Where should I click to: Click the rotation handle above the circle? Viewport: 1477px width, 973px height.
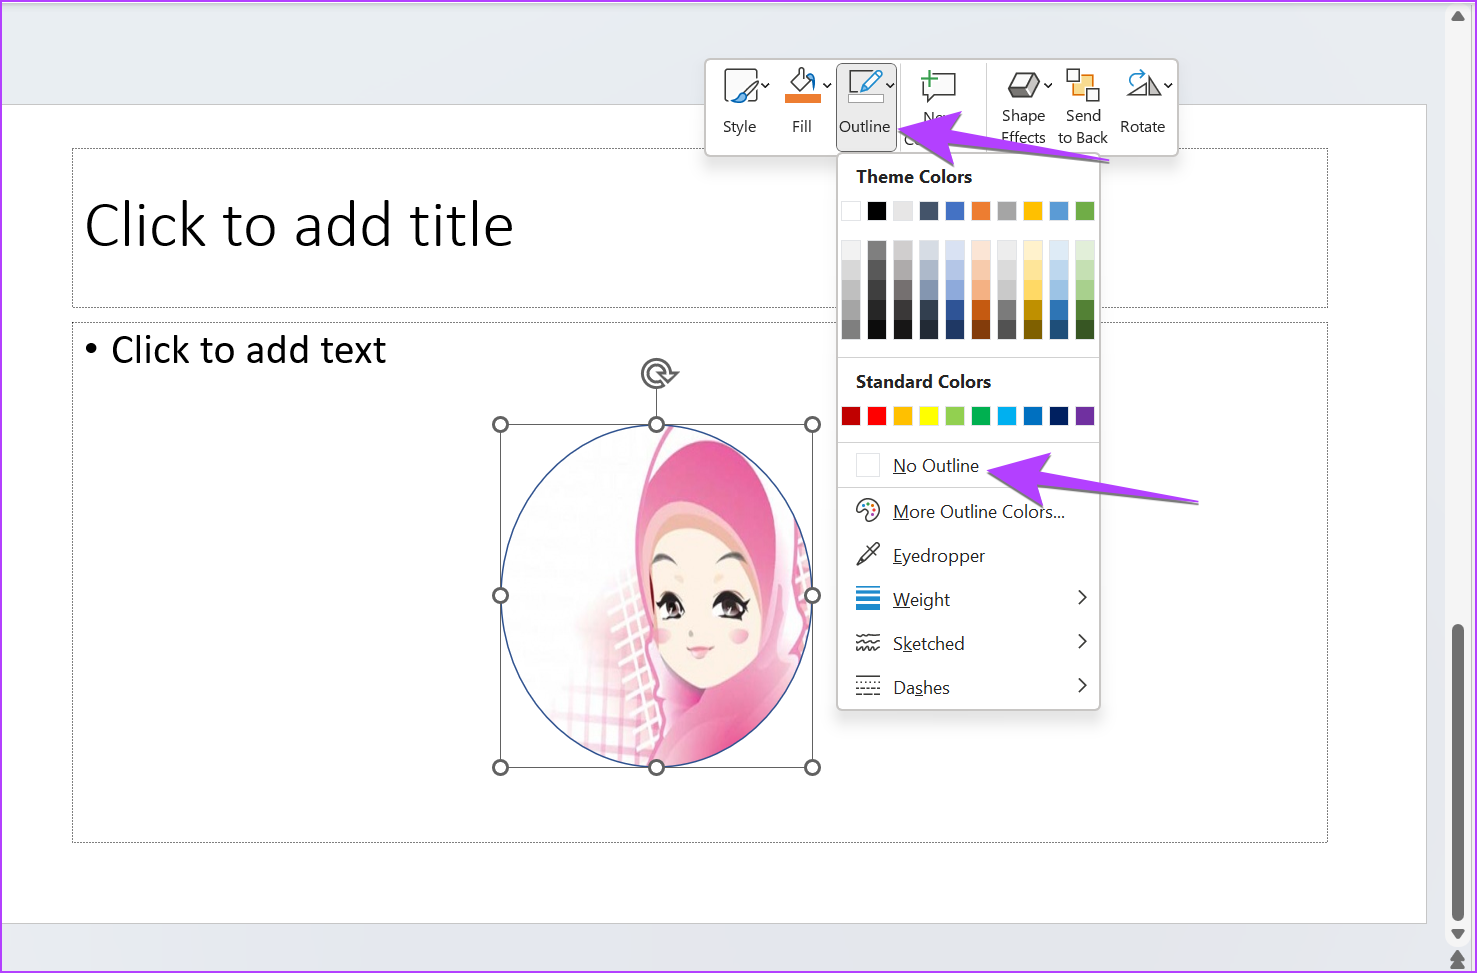(657, 371)
